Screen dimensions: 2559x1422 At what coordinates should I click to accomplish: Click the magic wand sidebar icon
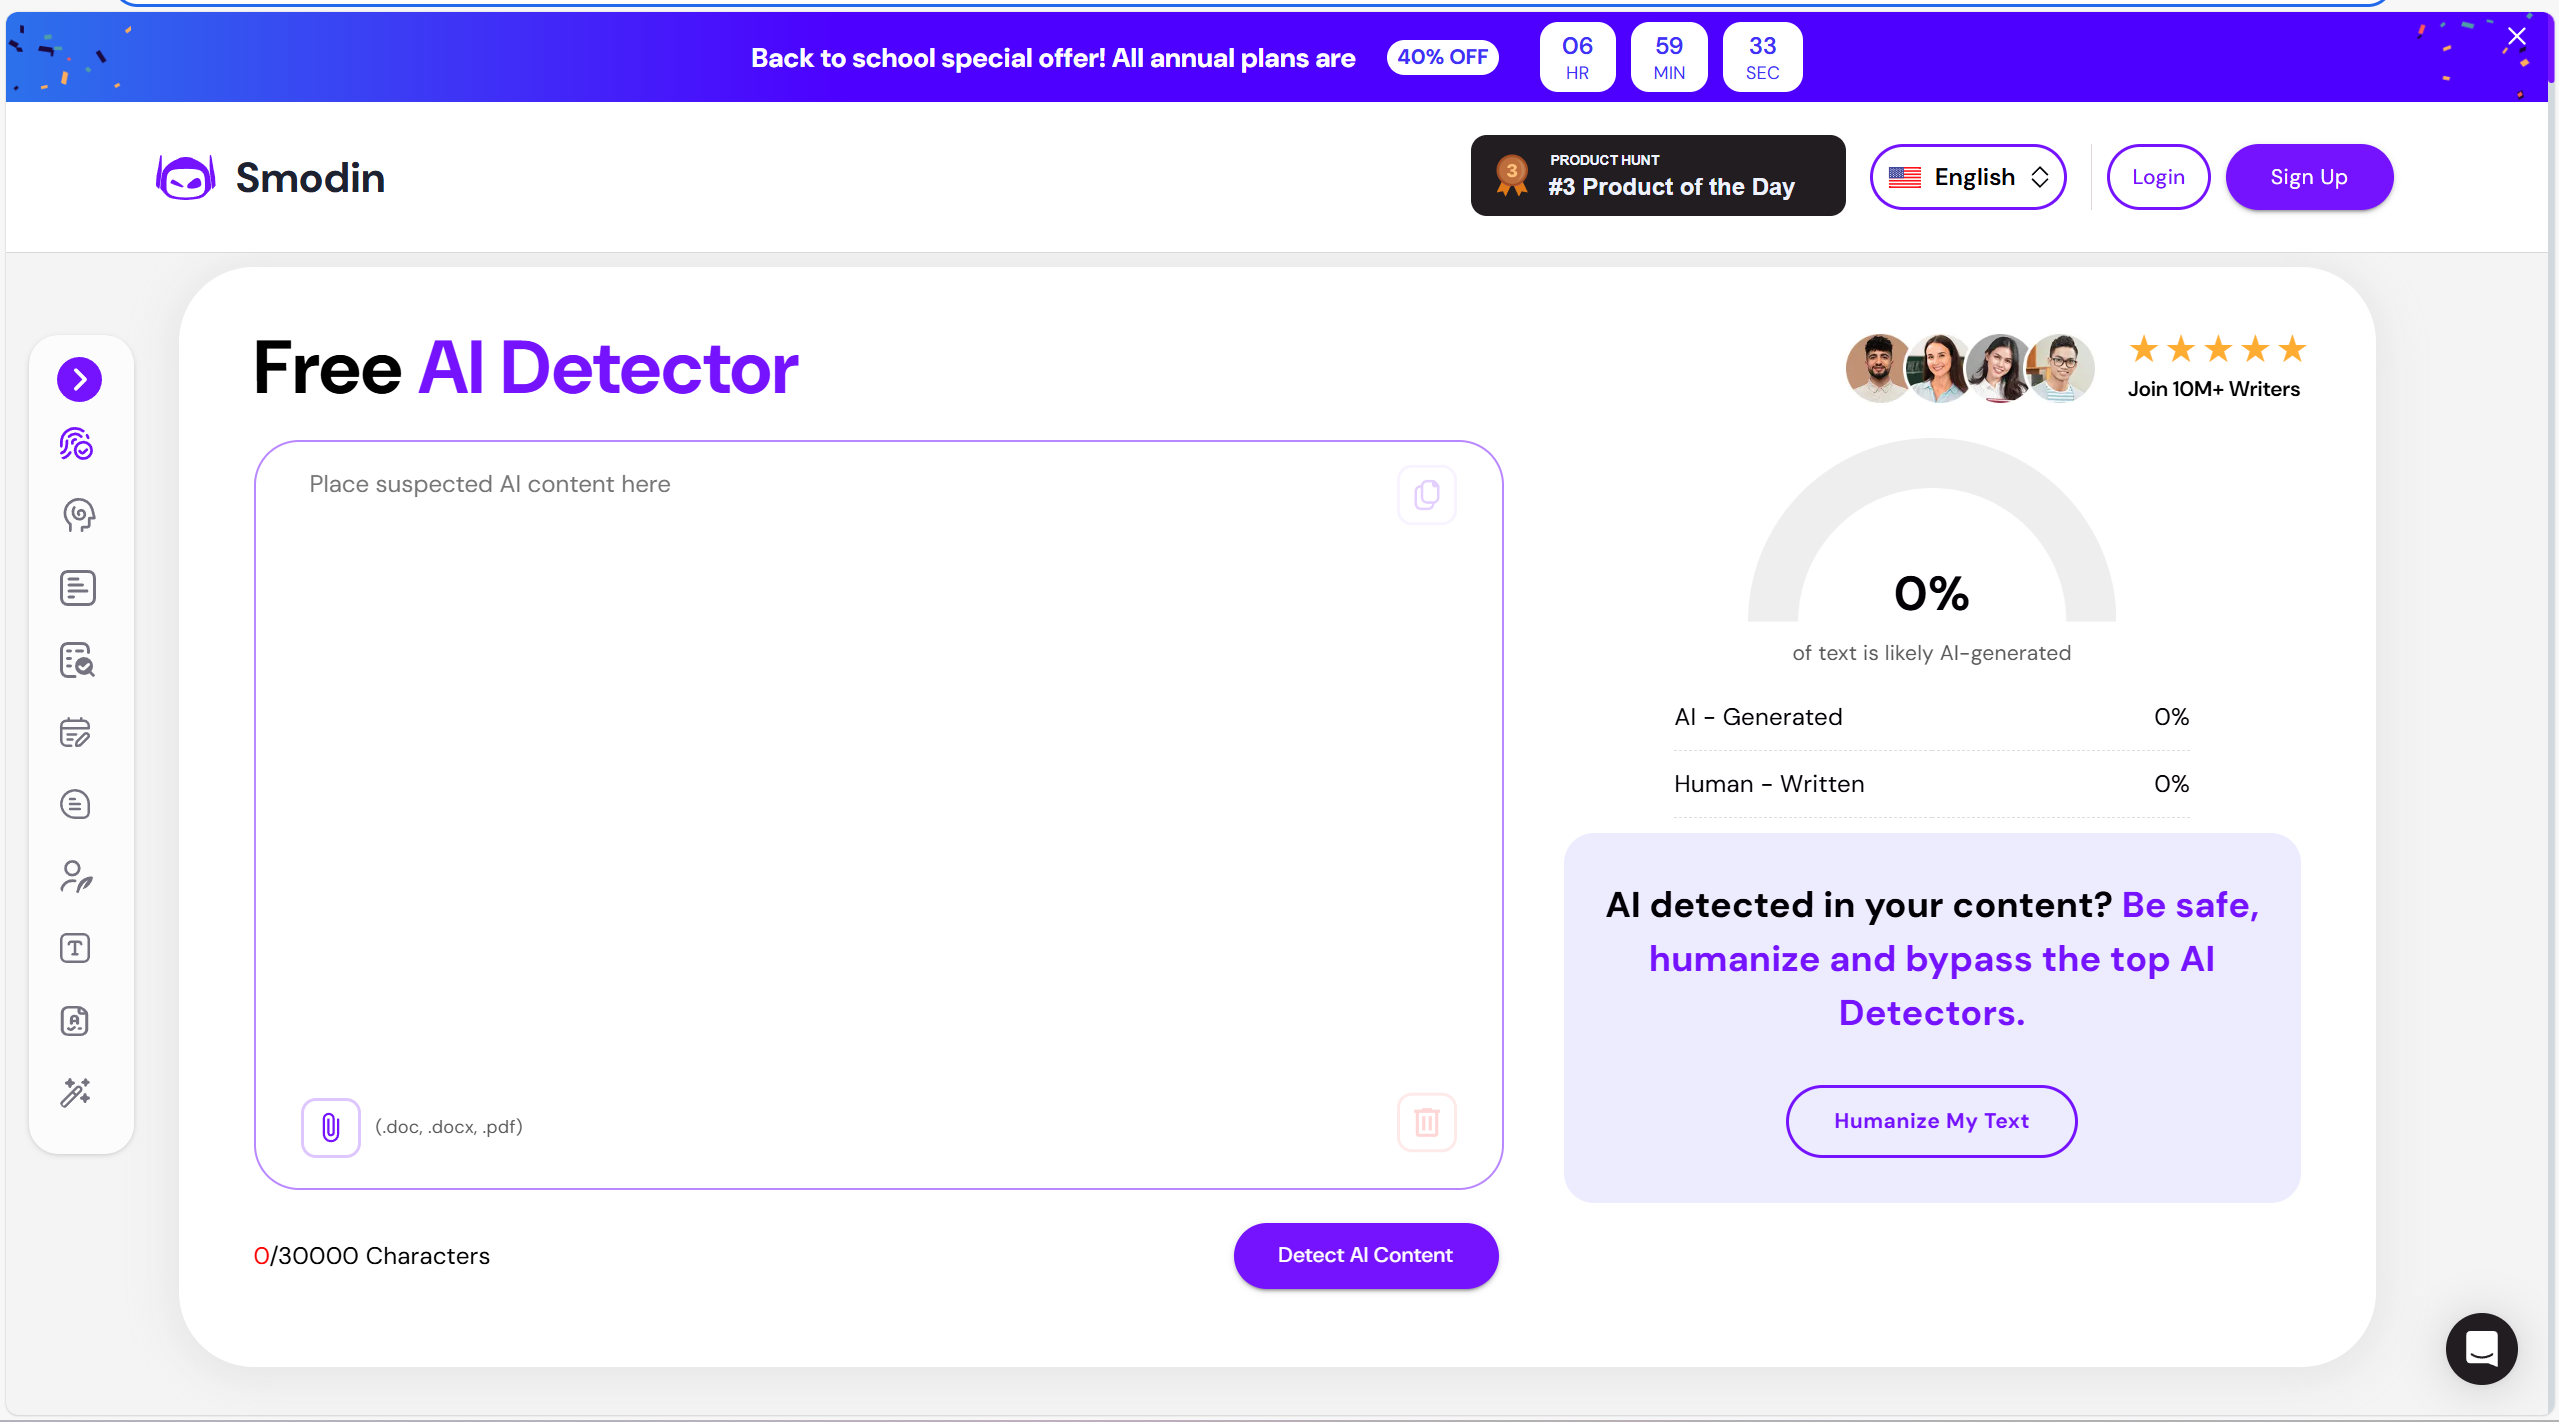[77, 1093]
